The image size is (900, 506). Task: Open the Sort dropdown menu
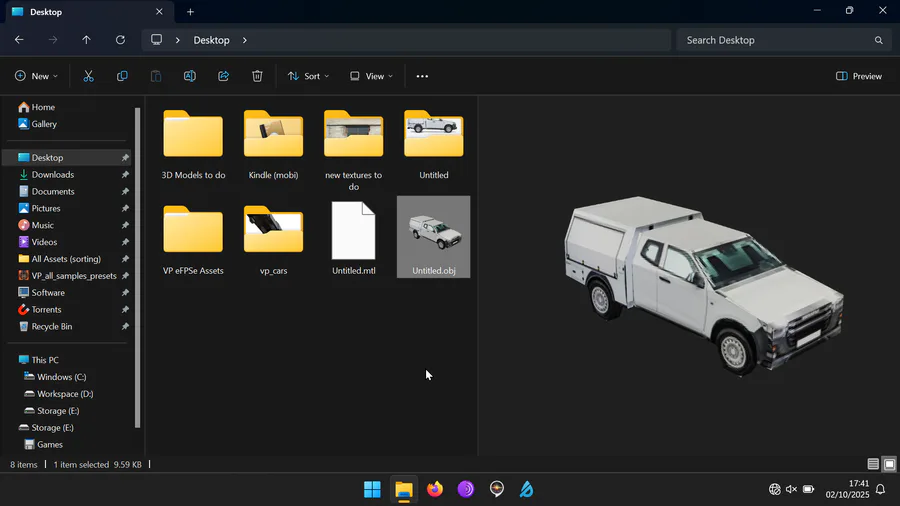tap(307, 76)
